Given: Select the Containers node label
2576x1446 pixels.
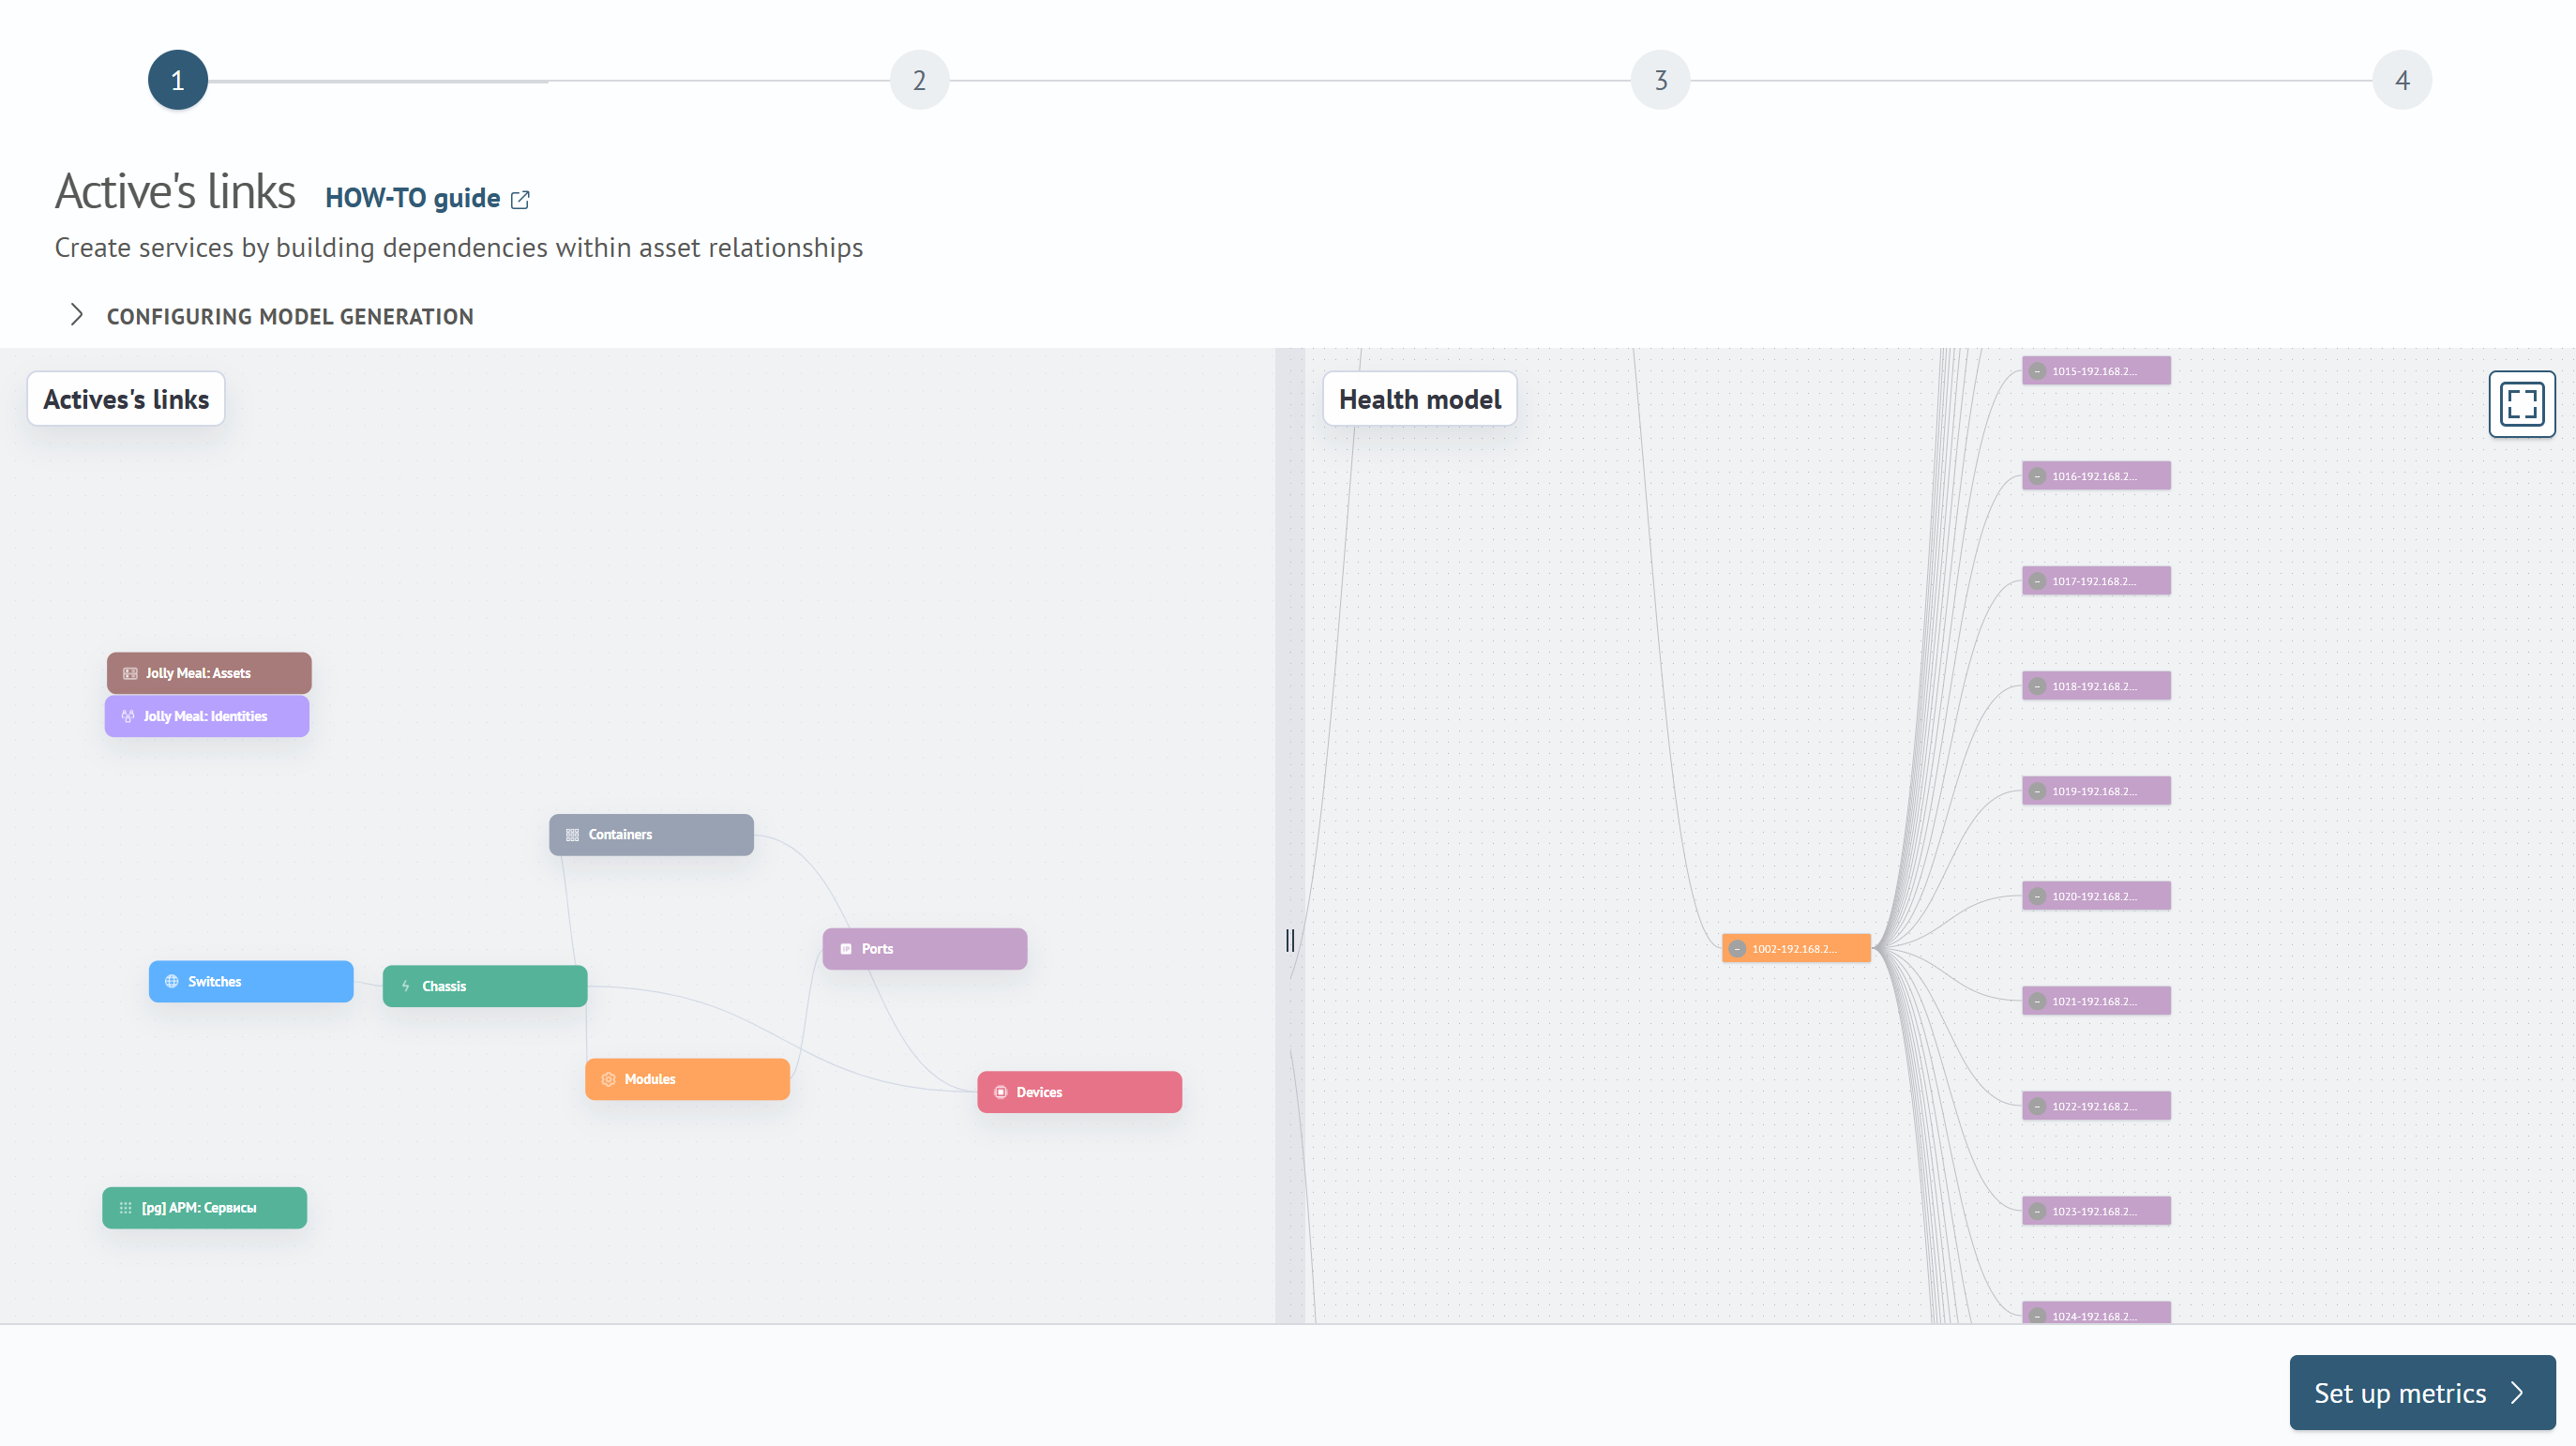Looking at the screenshot, I should [620, 835].
